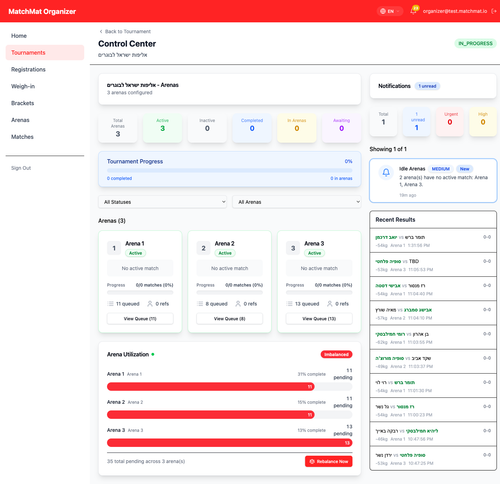Click the queue list icon in Arena 1
The width and height of the screenshot is (500, 484).
[x=110, y=304]
